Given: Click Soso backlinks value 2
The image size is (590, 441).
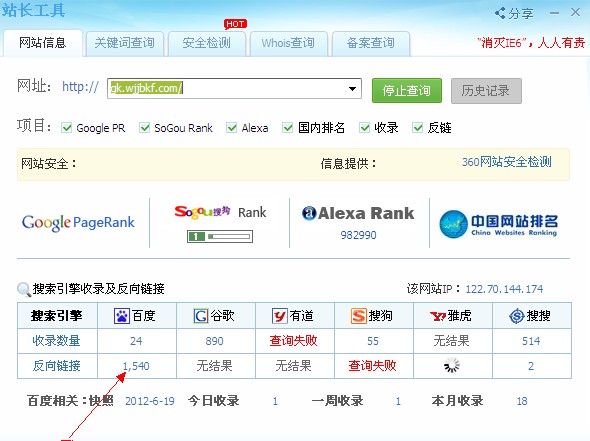Looking at the screenshot, I should coord(531,366).
